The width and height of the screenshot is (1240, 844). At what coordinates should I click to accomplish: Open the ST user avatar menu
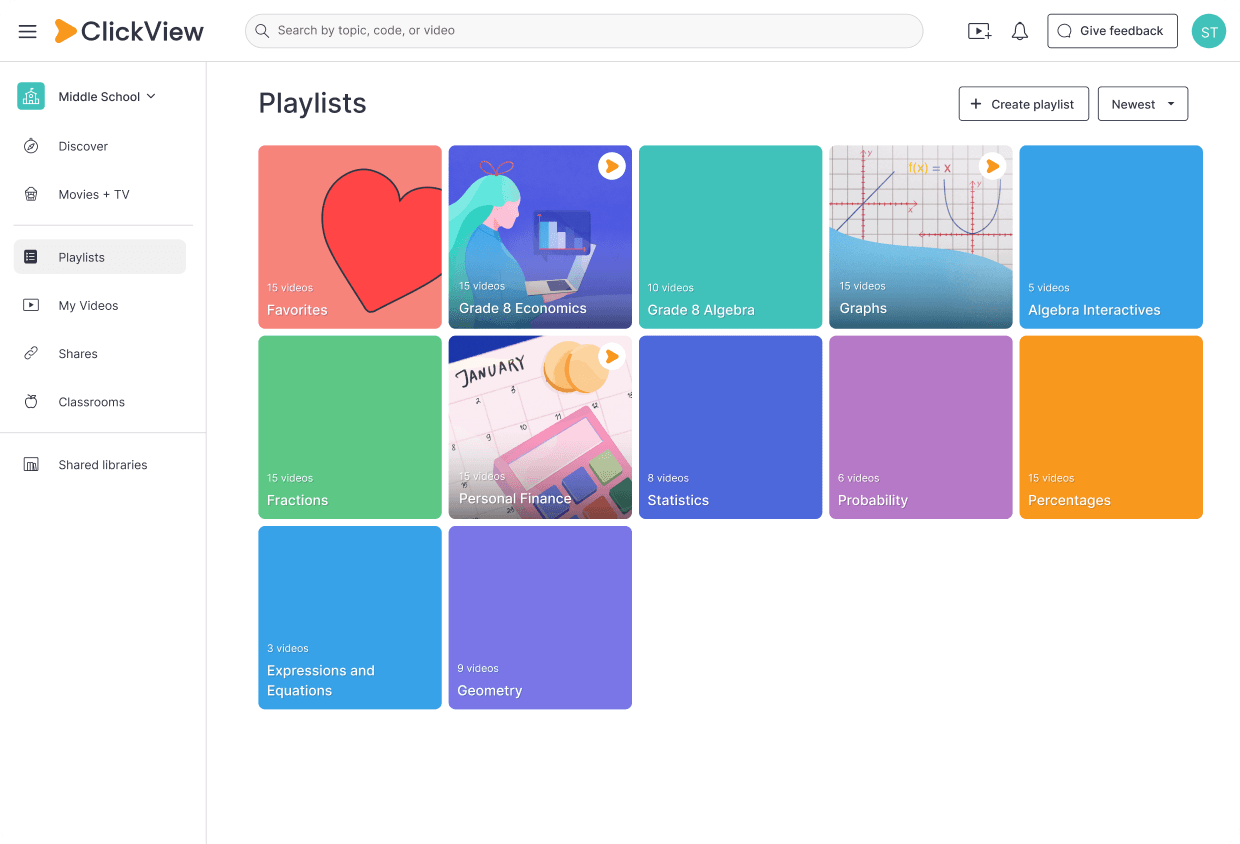[1209, 31]
